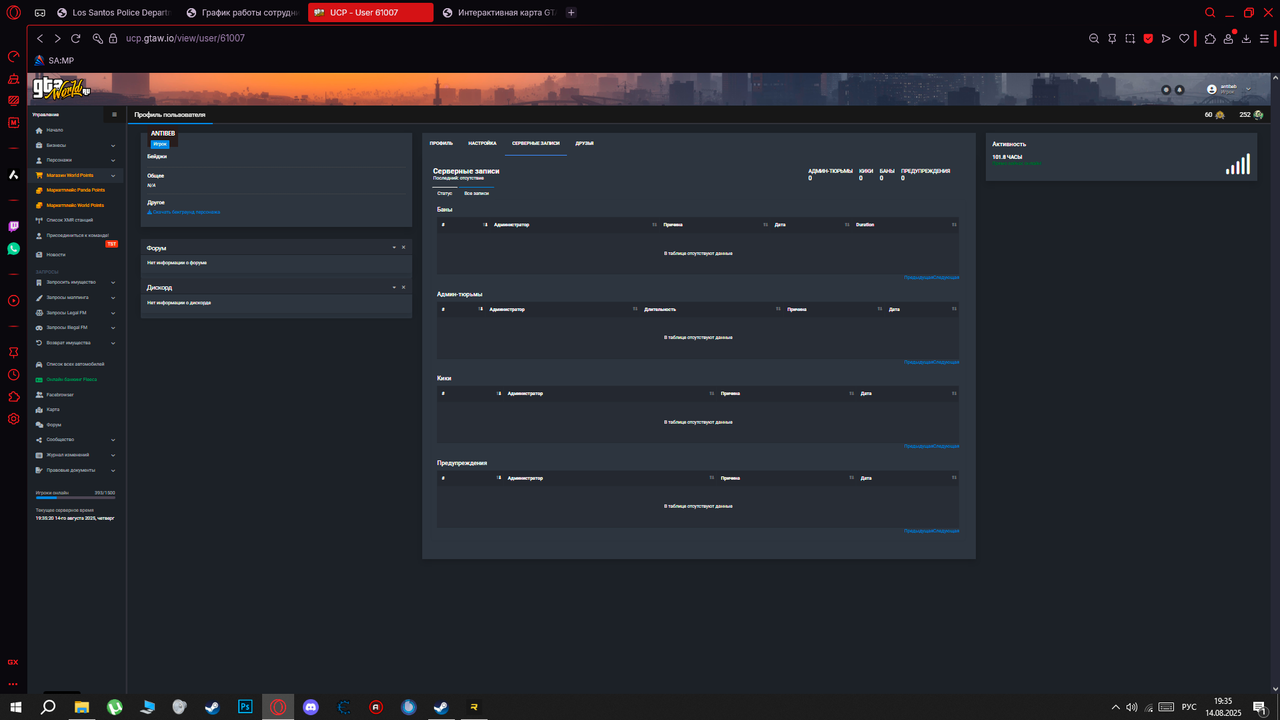Open history clock icon in Opera sidebar
The image size is (1280, 720).
[x=14, y=375]
